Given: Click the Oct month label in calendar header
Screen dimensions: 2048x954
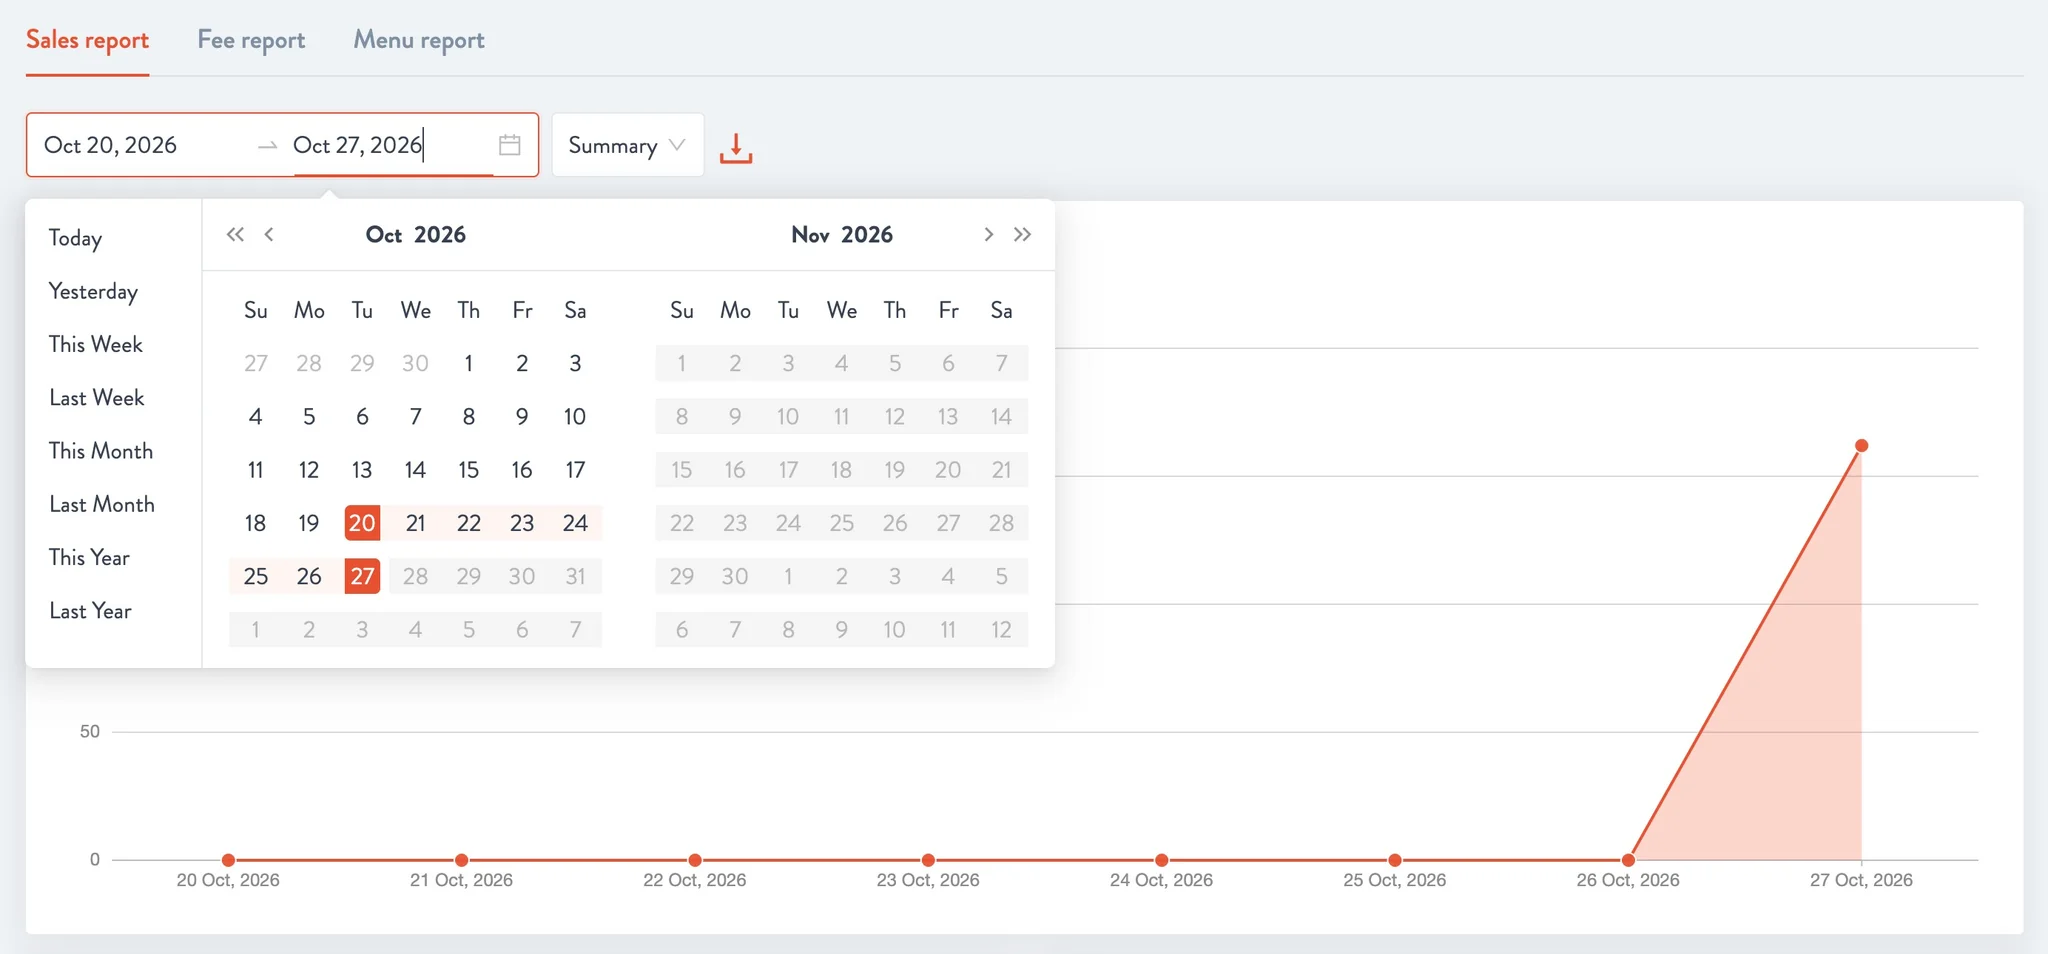Looking at the screenshot, I should [384, 234].
